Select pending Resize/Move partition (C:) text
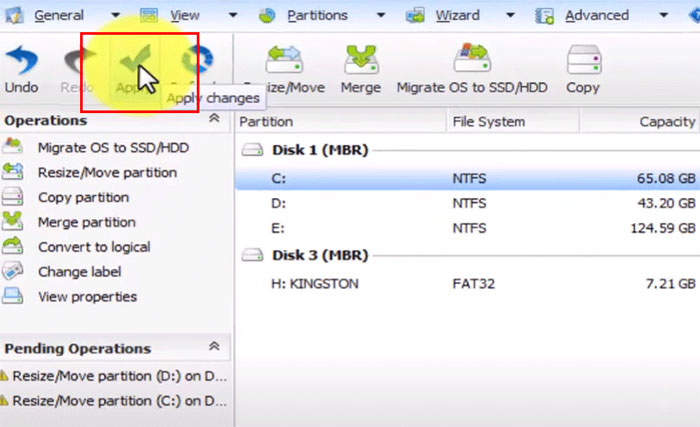This screenshot has height=427, width=700. 120,401
